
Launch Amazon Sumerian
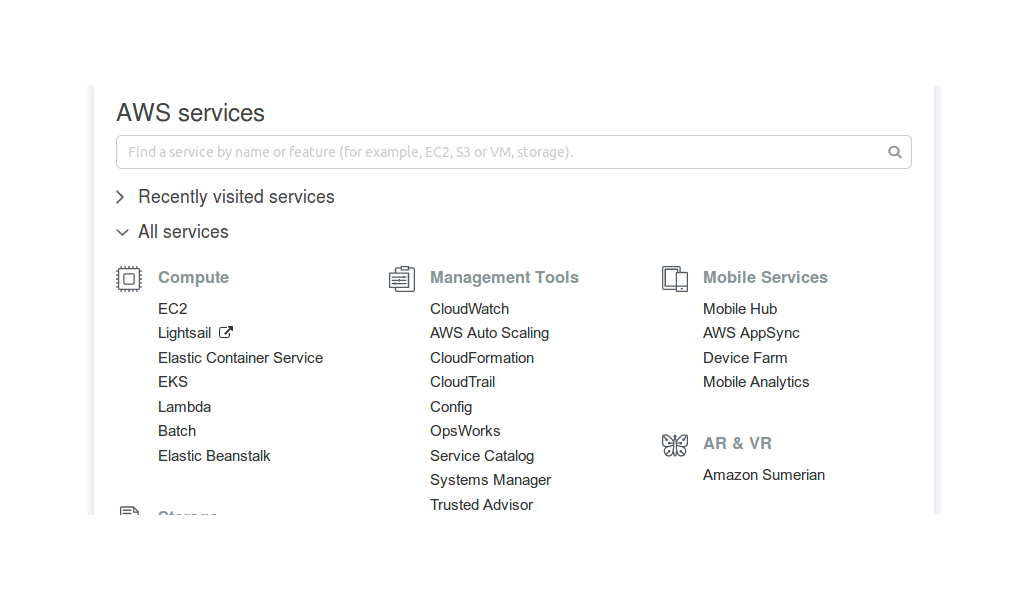(x=764, y=475)
